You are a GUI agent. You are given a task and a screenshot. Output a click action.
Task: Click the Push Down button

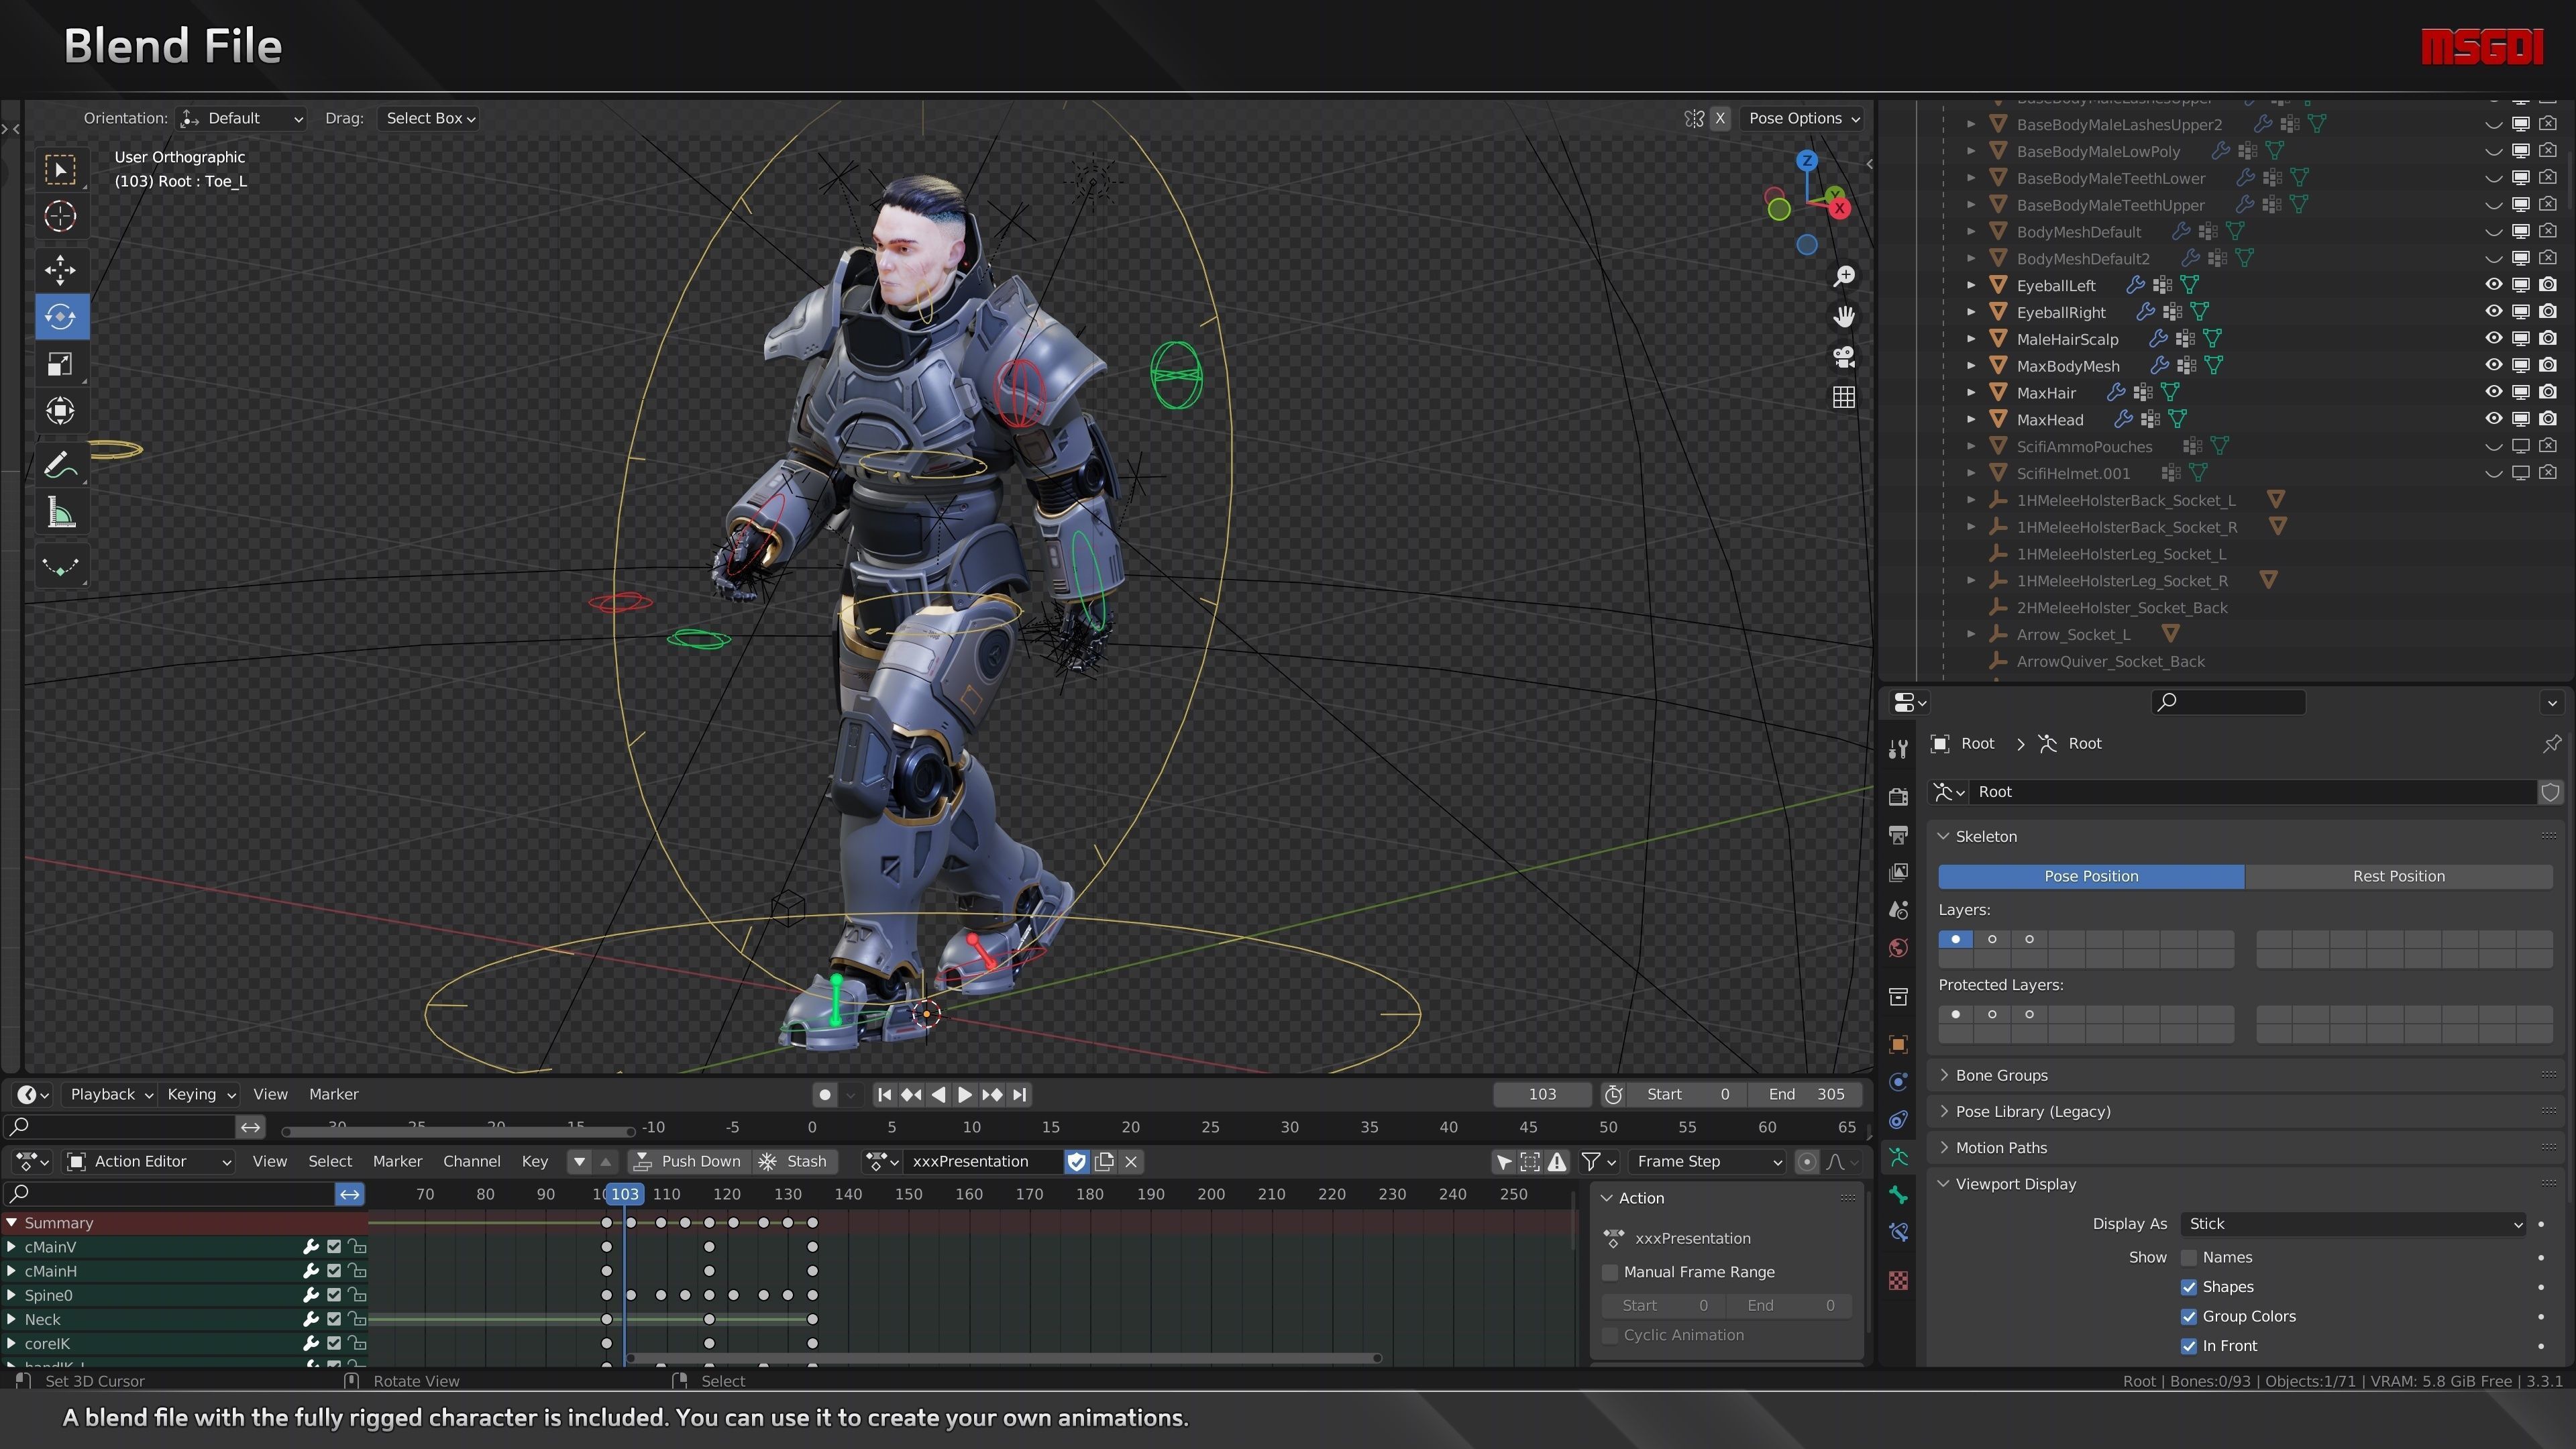coord(688,1162)
